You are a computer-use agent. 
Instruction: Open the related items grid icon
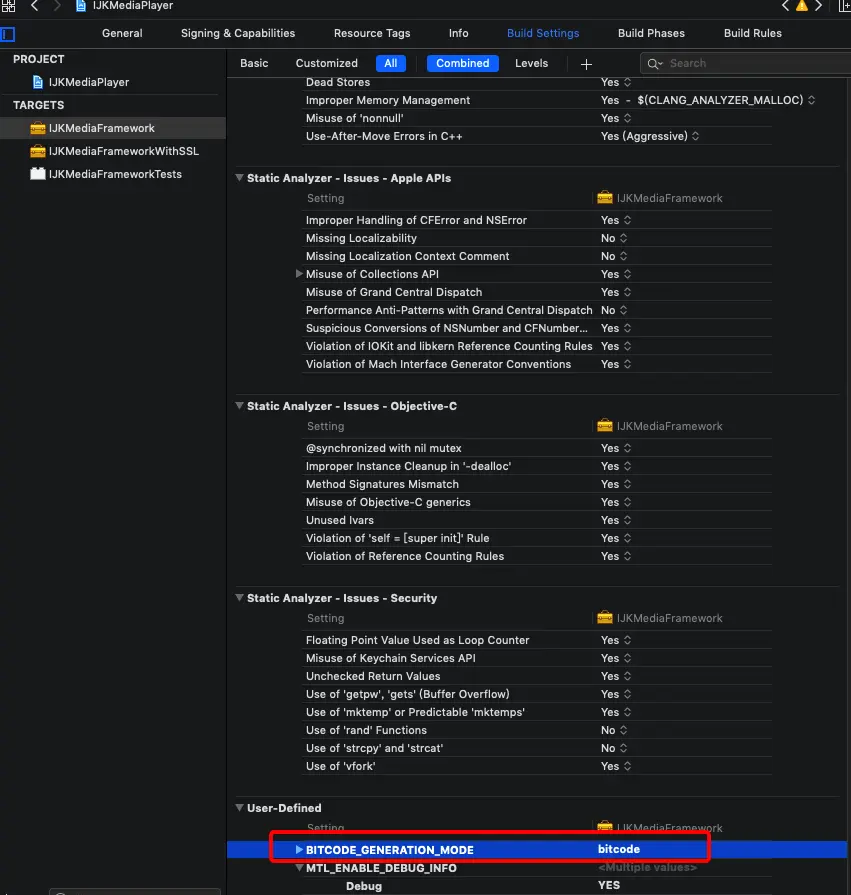point(8,6)
